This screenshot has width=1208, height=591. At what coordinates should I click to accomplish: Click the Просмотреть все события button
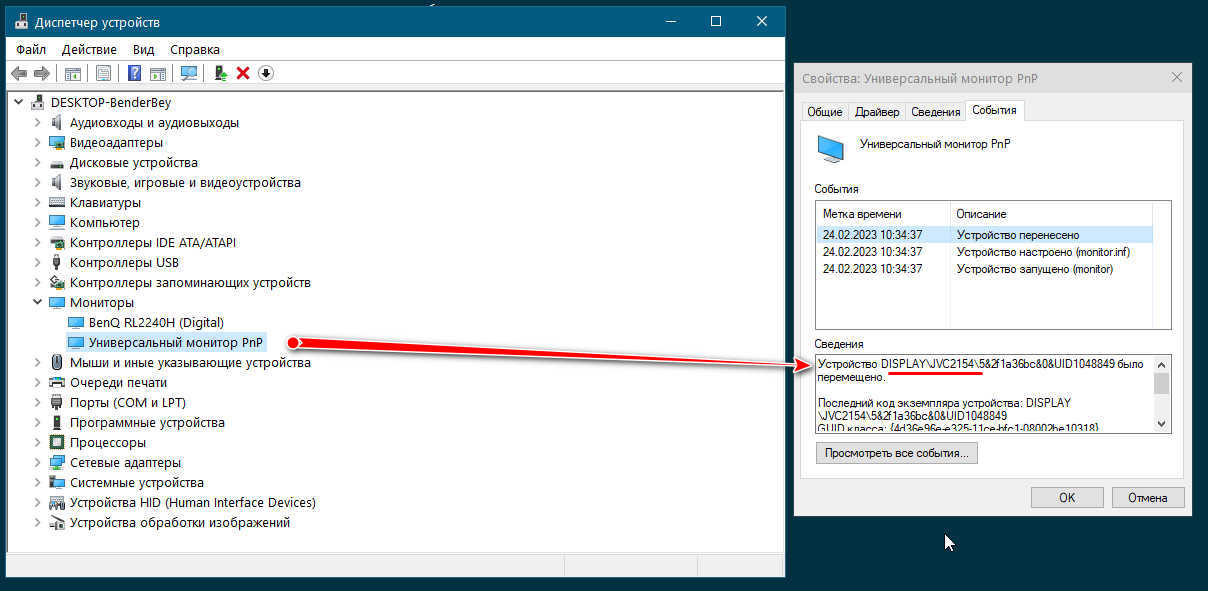897,453
